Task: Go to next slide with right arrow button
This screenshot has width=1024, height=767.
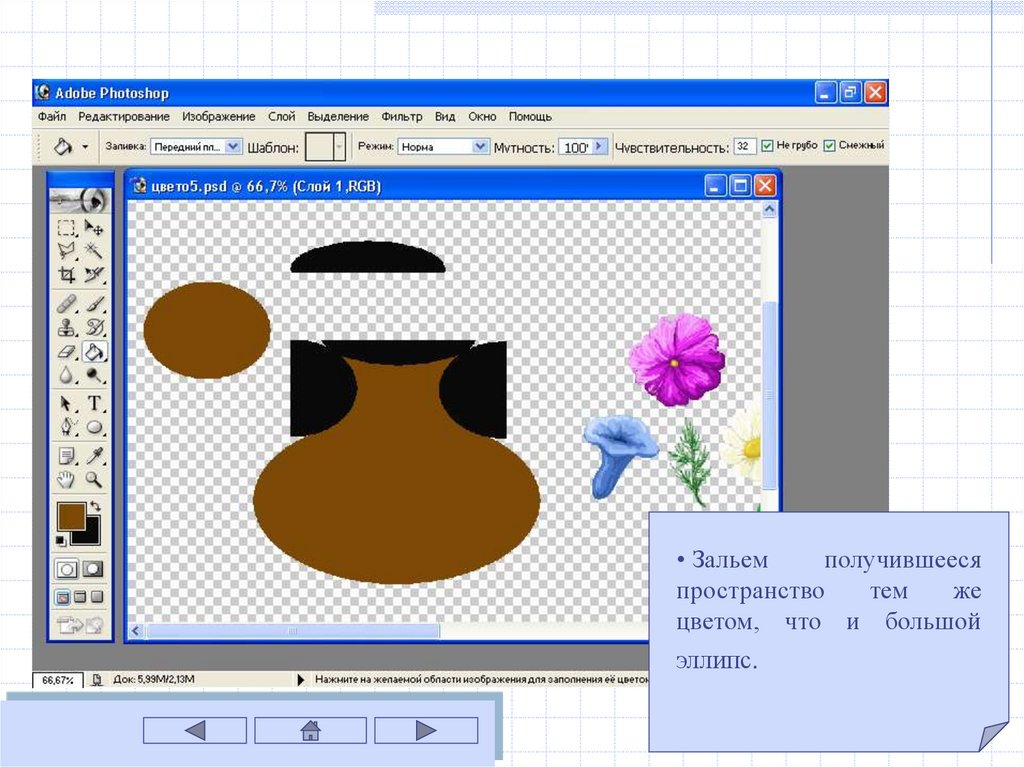Action: coord(426,731)
